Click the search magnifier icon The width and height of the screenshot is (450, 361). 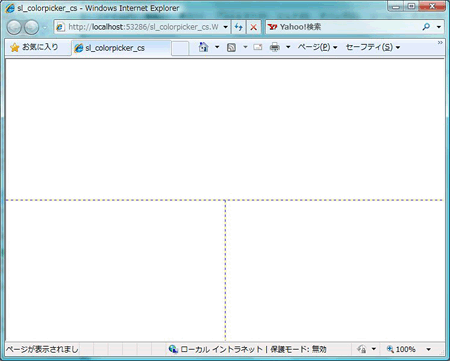click(426, 27)
